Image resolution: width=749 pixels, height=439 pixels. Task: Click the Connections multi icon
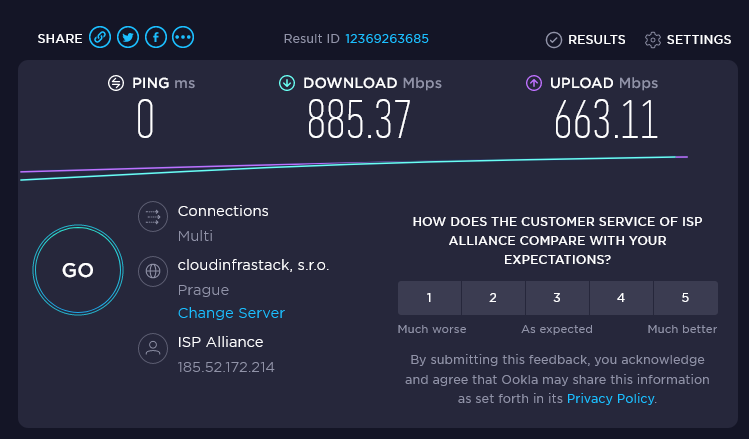(x=152, y=216)
